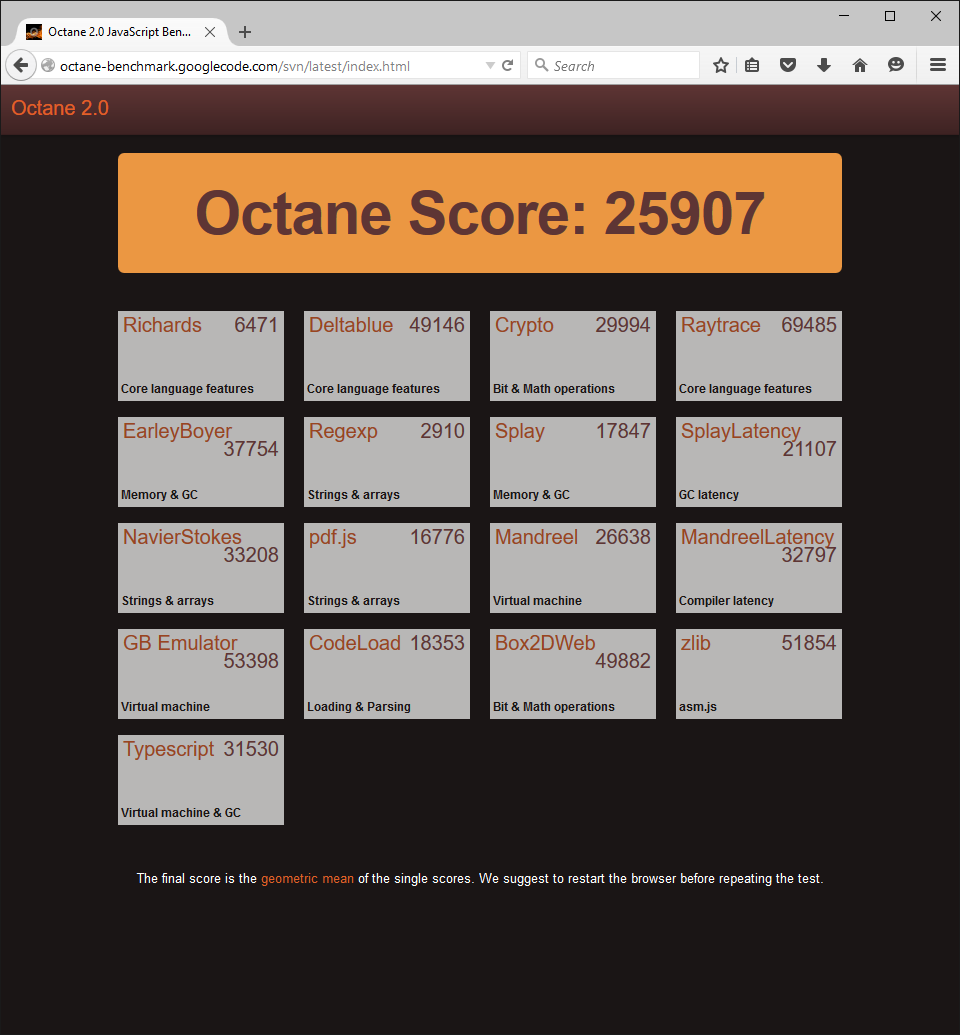
Task: Go back using the browser back arrow
Action: [x=21, y=65]
